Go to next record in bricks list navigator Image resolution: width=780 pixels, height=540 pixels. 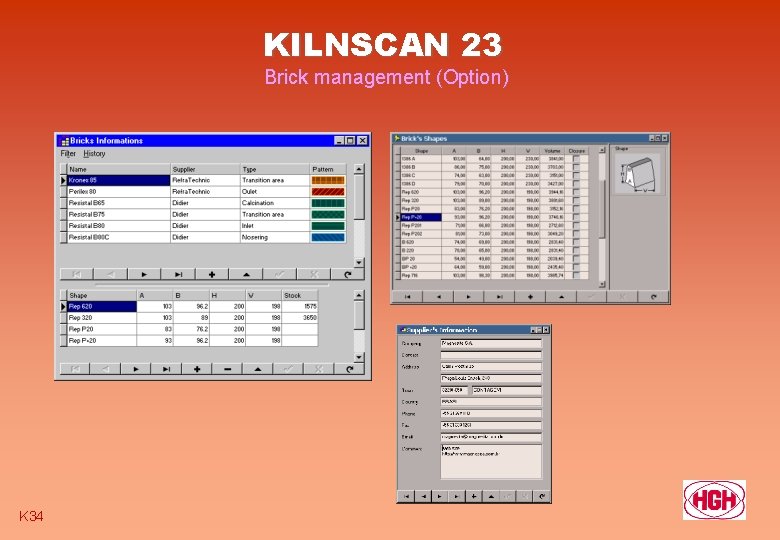point(144,274)
